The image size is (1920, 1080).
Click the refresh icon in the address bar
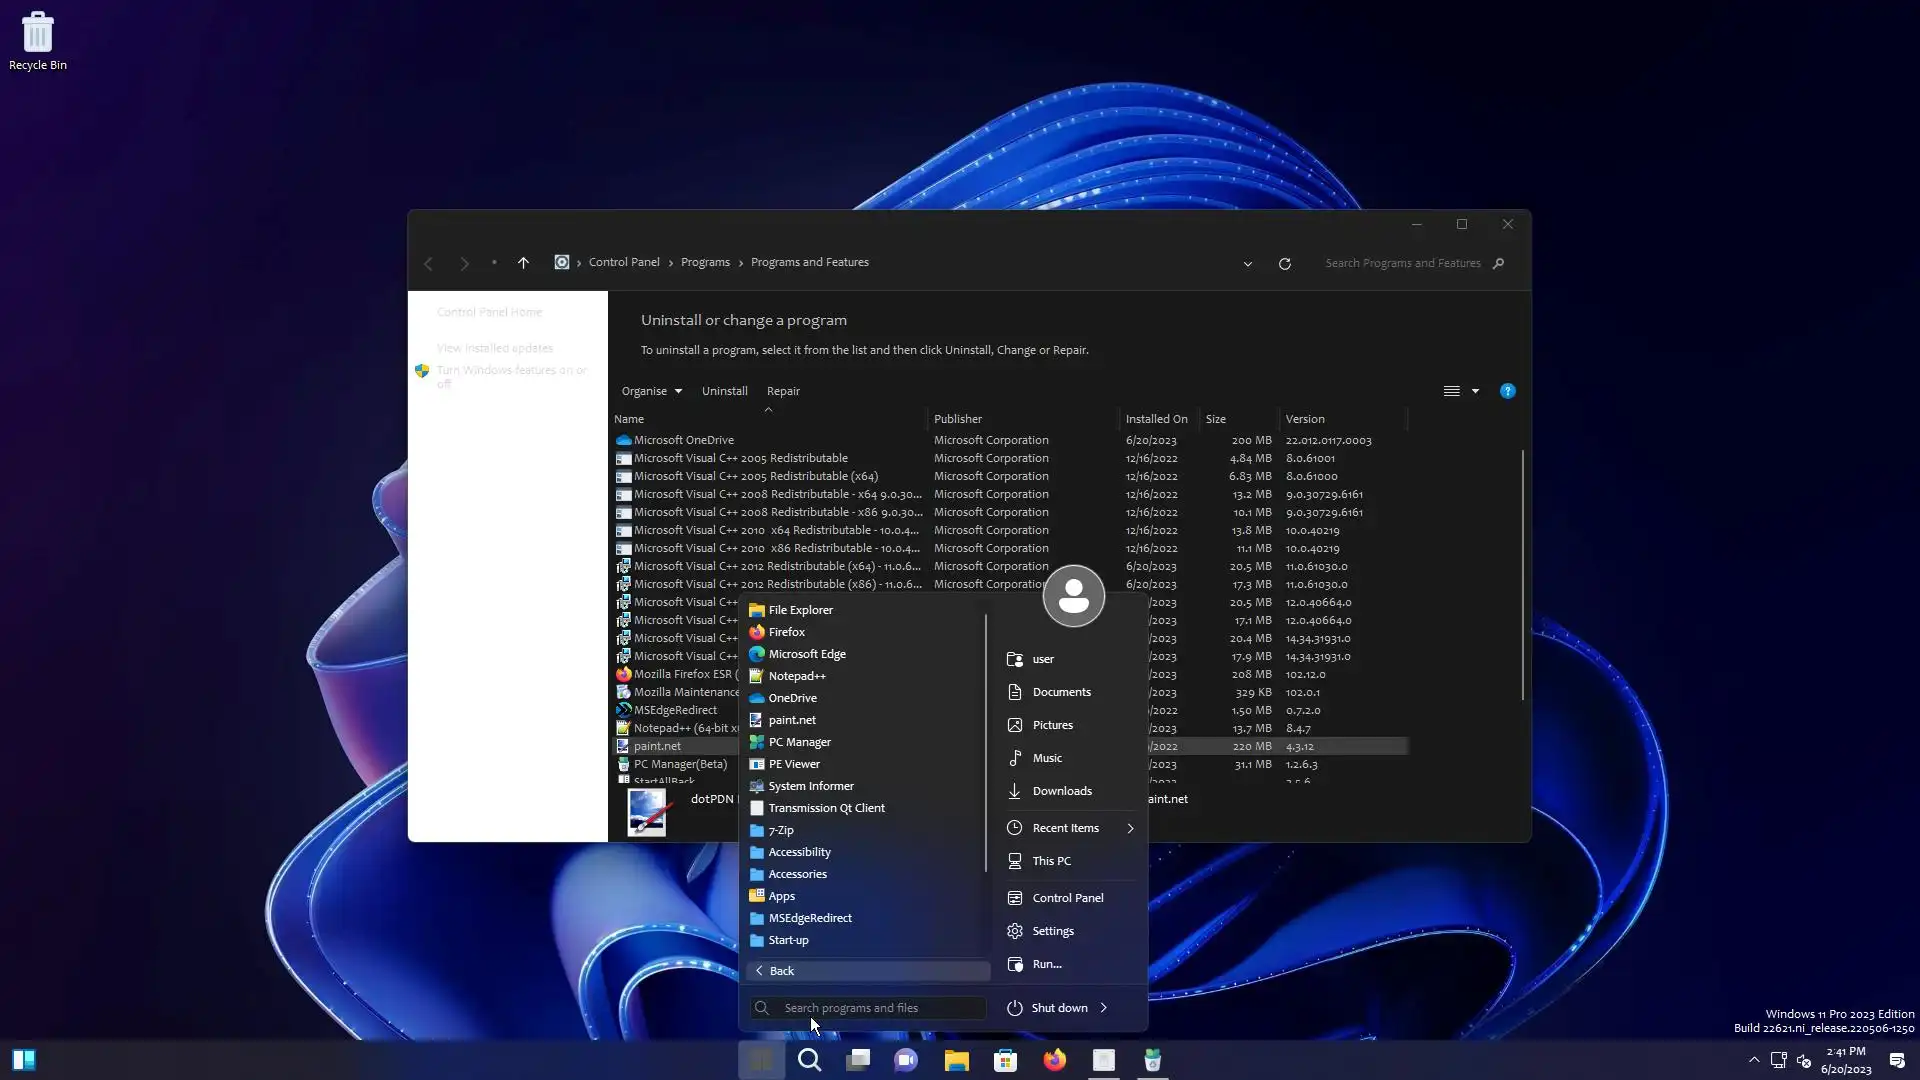coord(1284,263)
